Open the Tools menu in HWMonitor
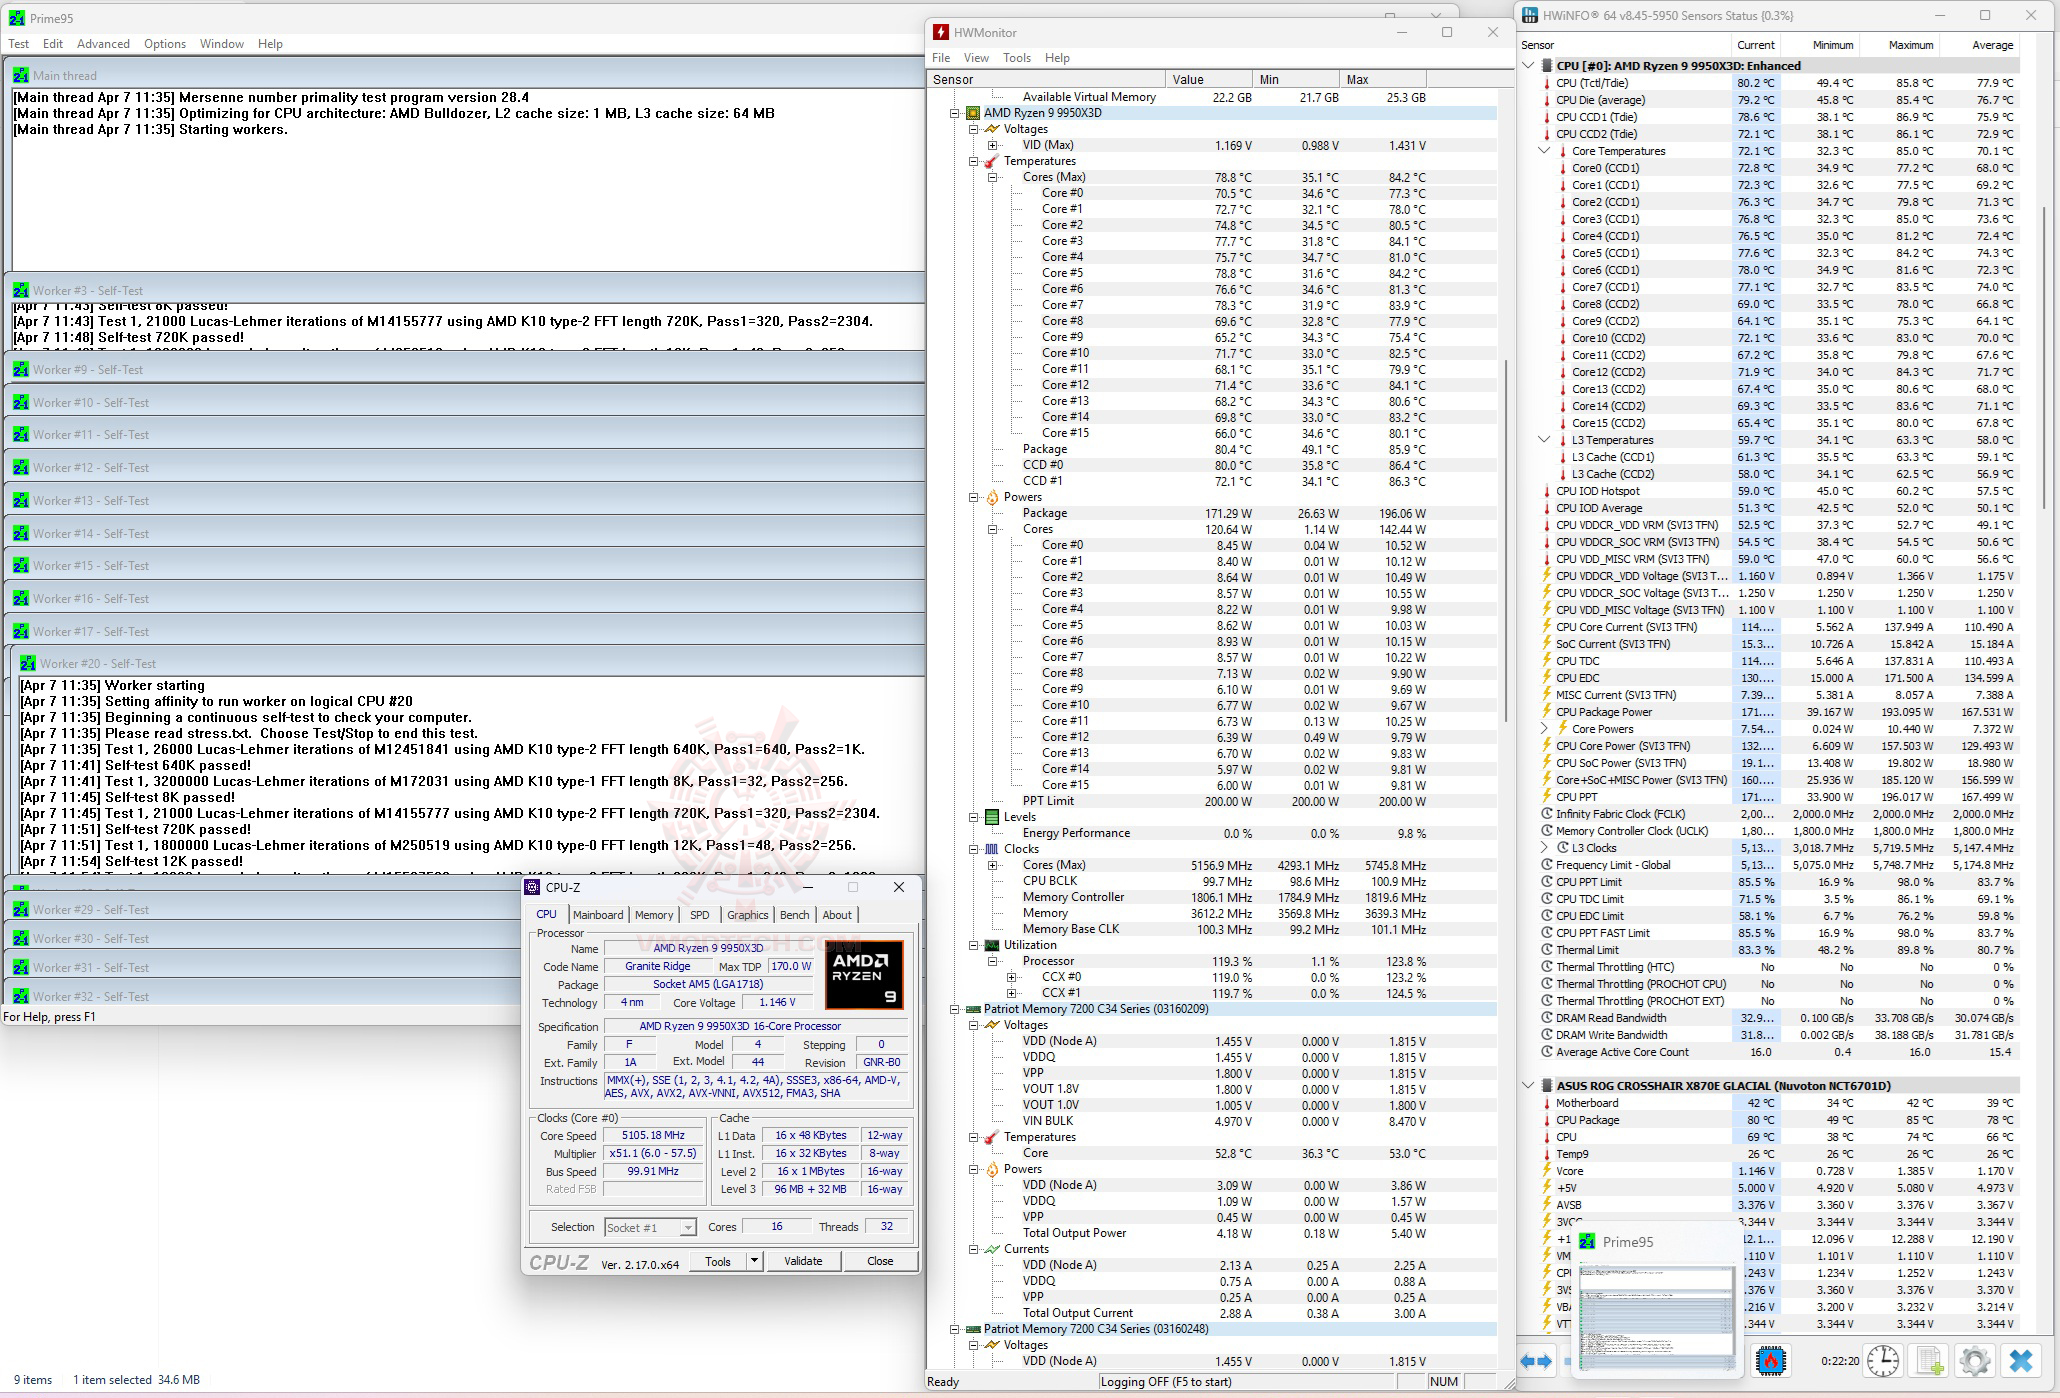2060x1398 pixels. 1016,58
